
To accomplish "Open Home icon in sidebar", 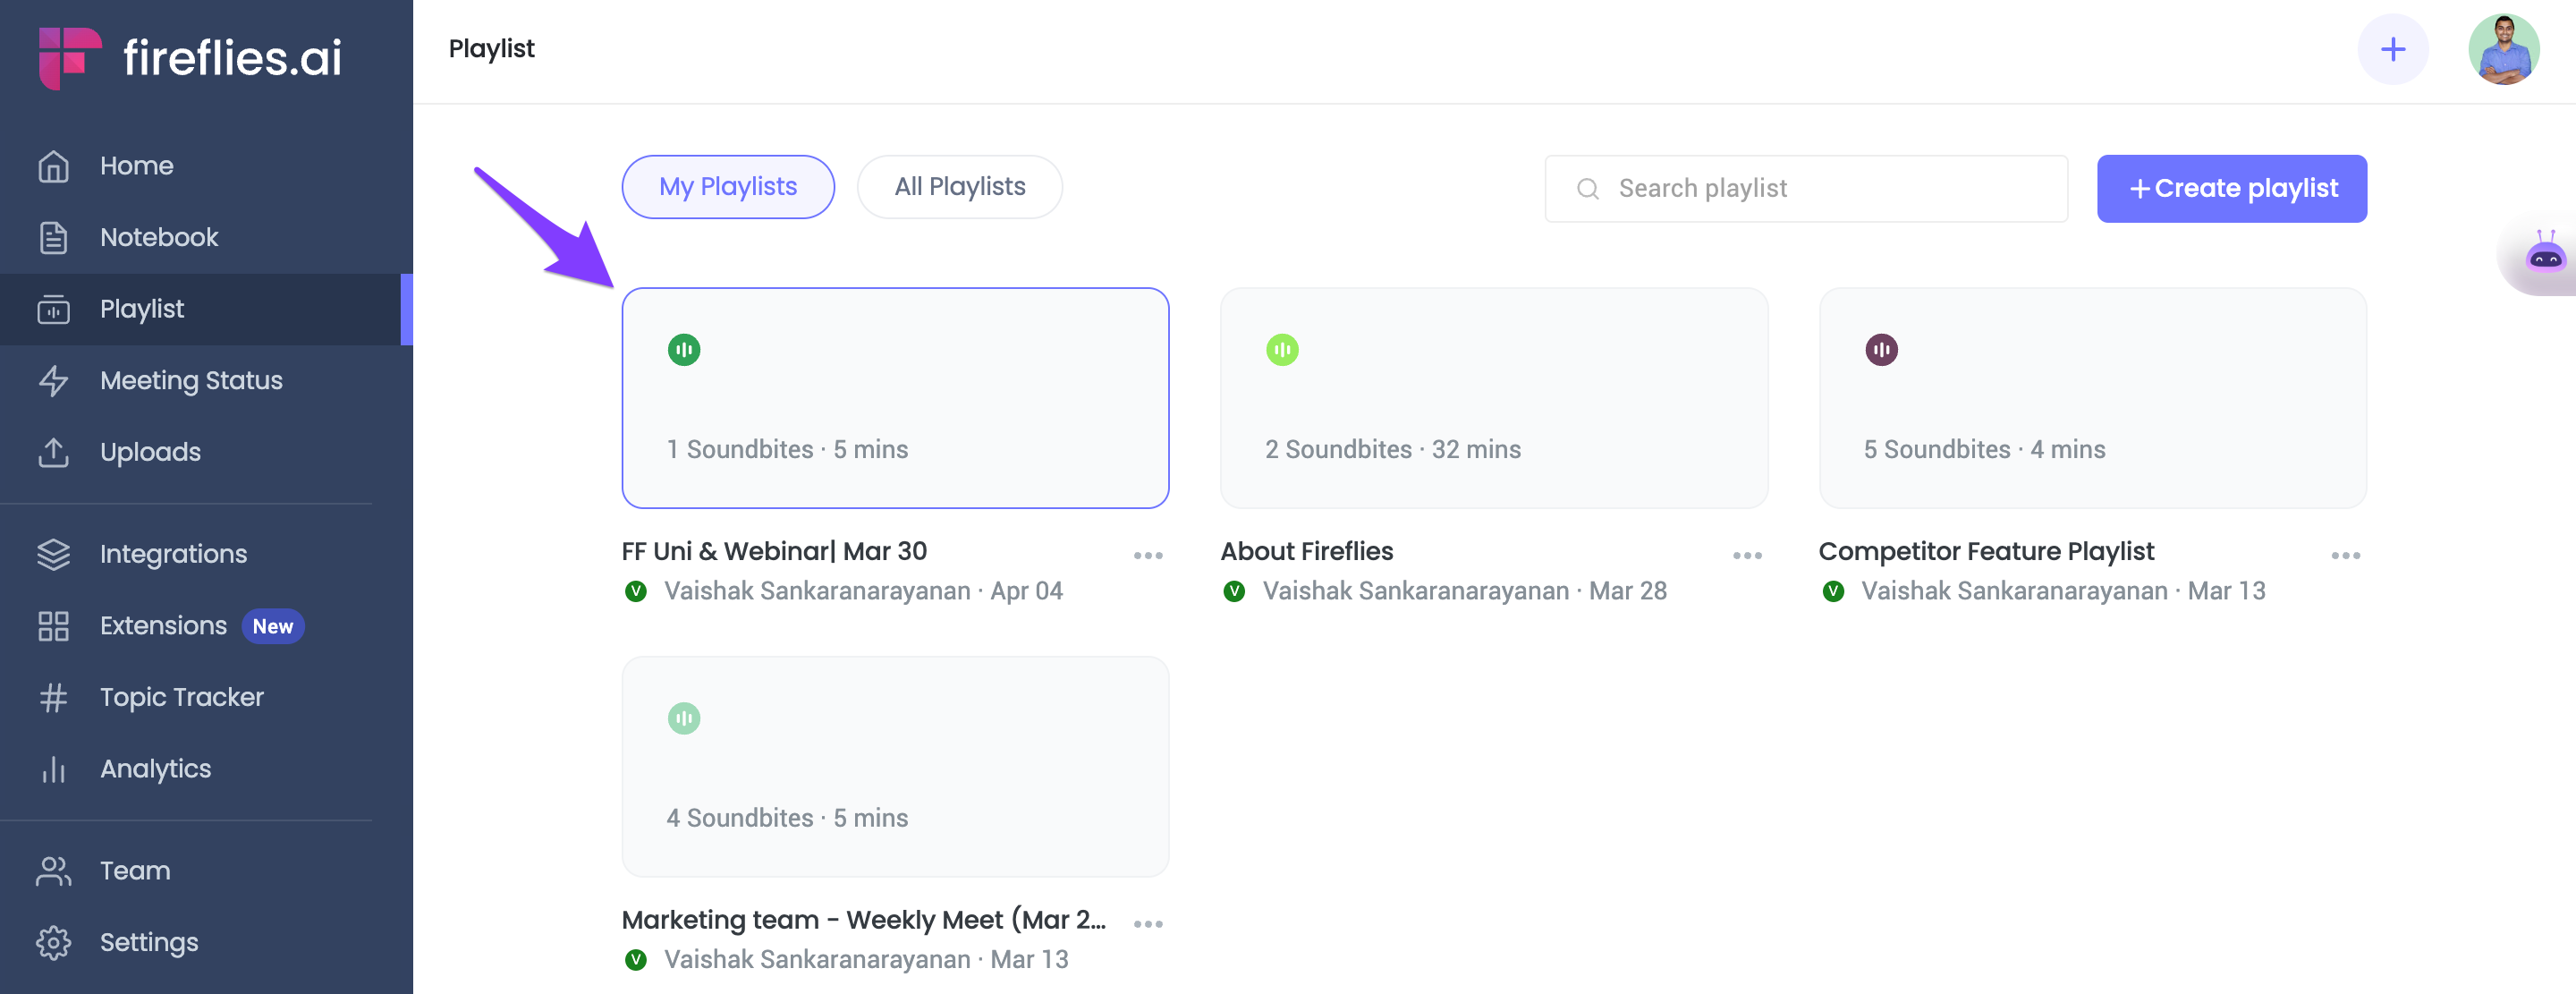I will click(x=53, y=166).
